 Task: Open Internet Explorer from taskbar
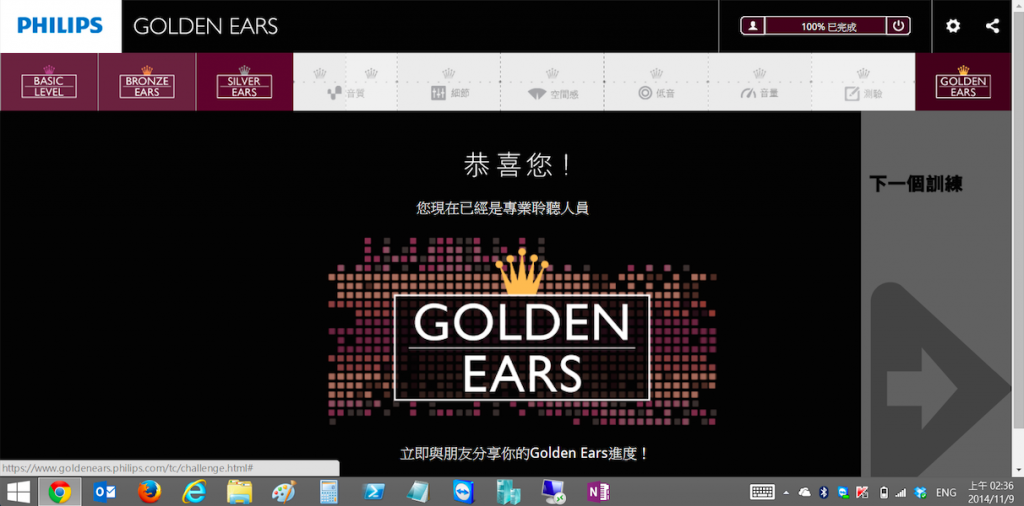pyautogui.click(x=194, y=492)
